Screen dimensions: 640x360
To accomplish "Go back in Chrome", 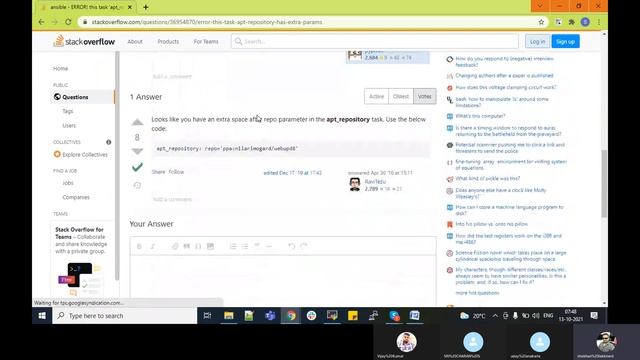I will 41,22.
